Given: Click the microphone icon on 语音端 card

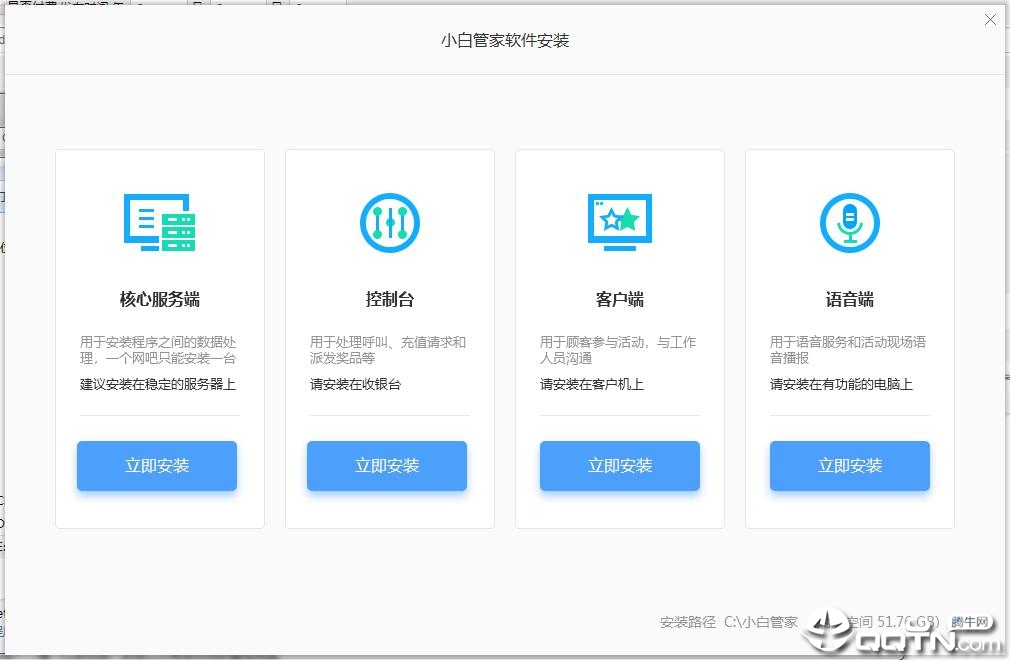Looking at the screenshot, I should point(849,222).
